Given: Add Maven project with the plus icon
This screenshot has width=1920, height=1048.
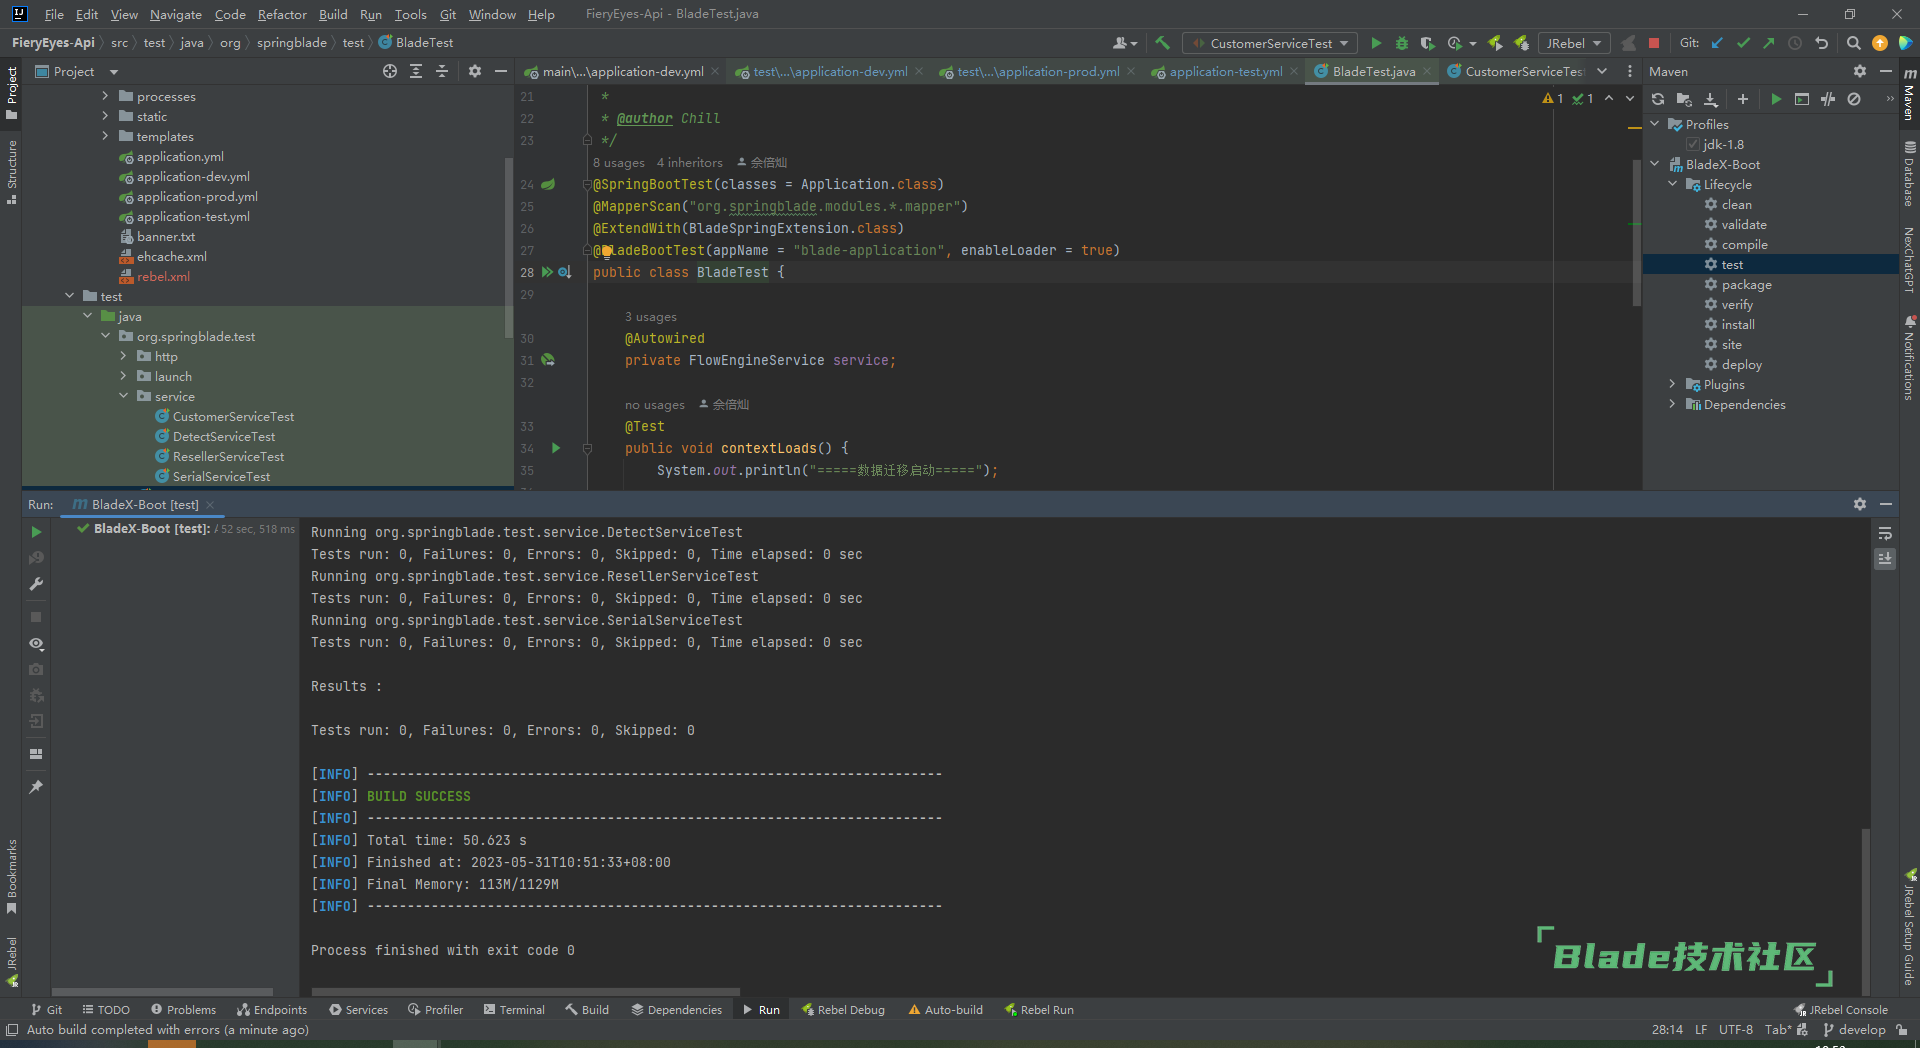Looking at the screenshot, I should click(x=1743, y=99).
